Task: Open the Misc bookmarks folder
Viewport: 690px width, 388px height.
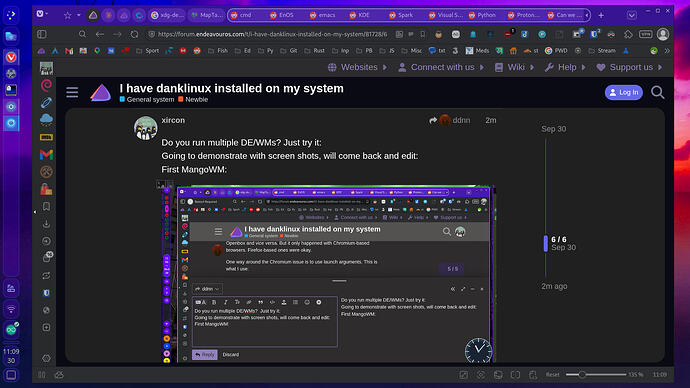Action: 411,51
